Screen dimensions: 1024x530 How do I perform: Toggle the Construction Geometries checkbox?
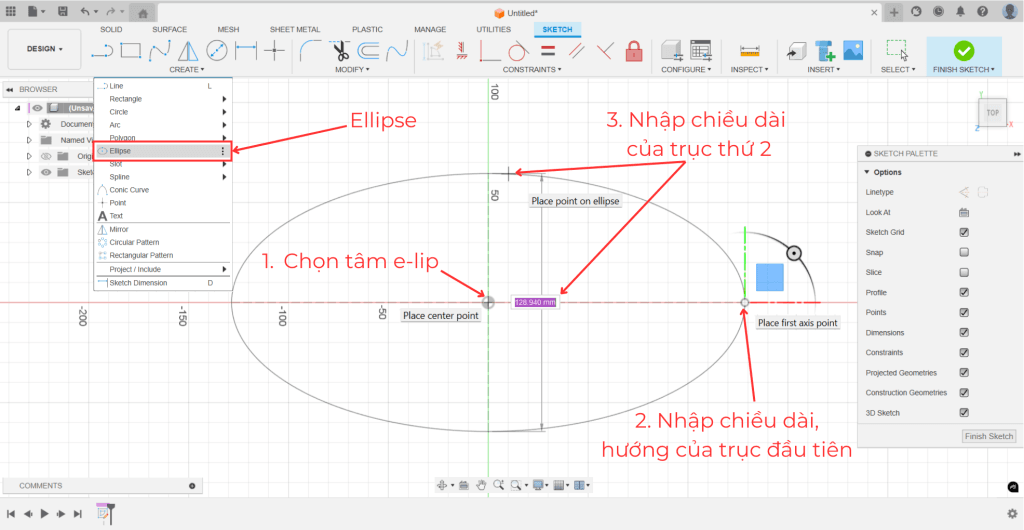pos(964,392)
